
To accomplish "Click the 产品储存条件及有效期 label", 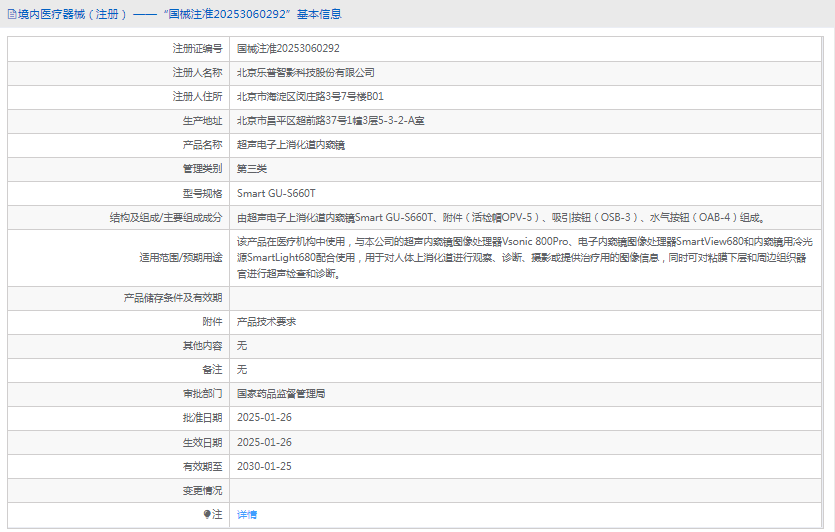I will (173, 298).
